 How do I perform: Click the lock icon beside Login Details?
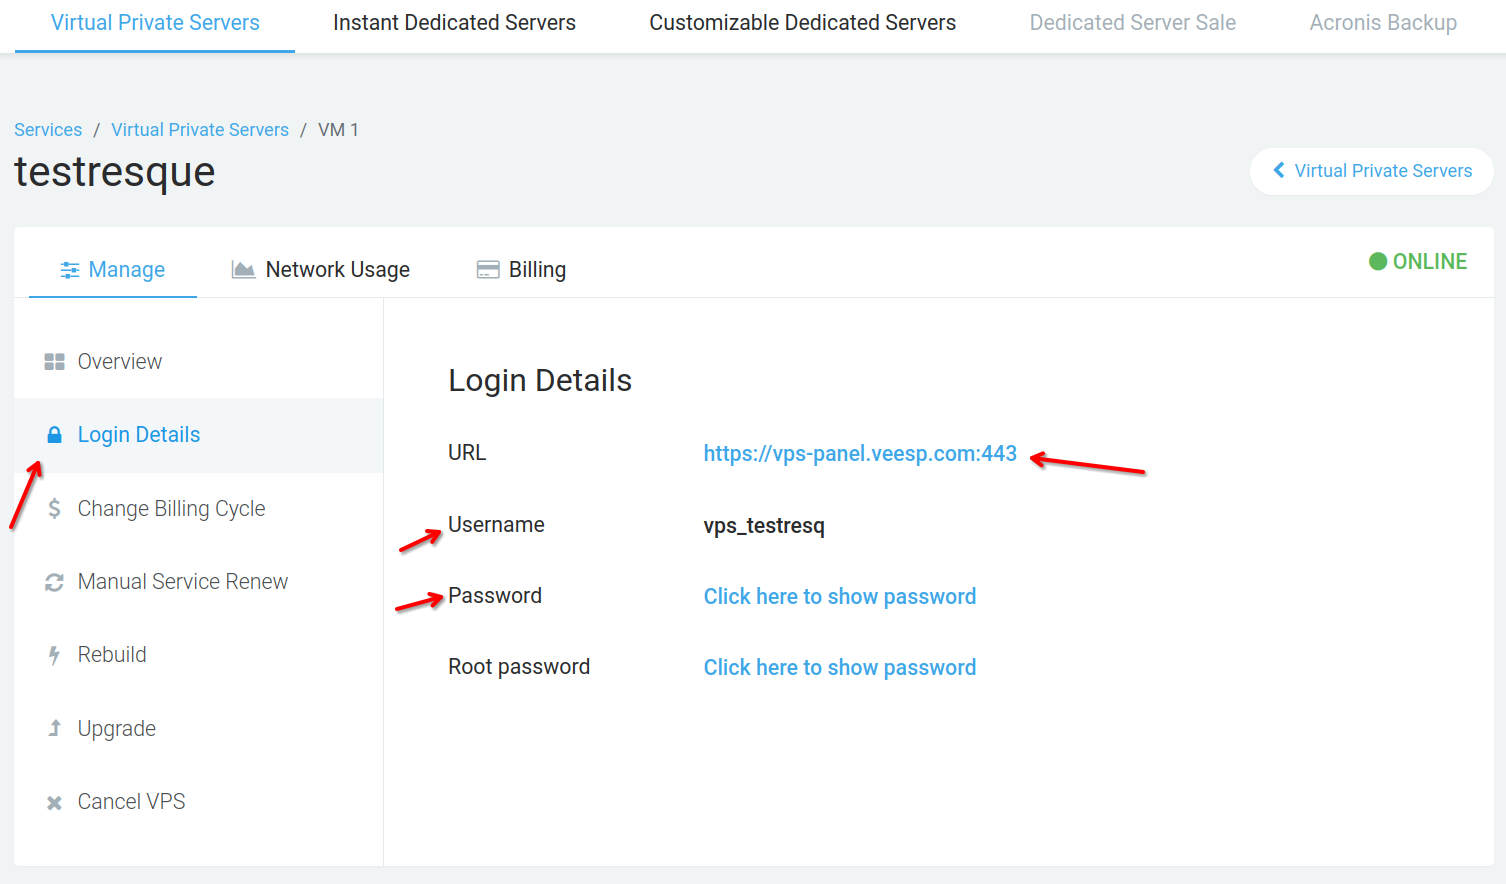(54, 434)
